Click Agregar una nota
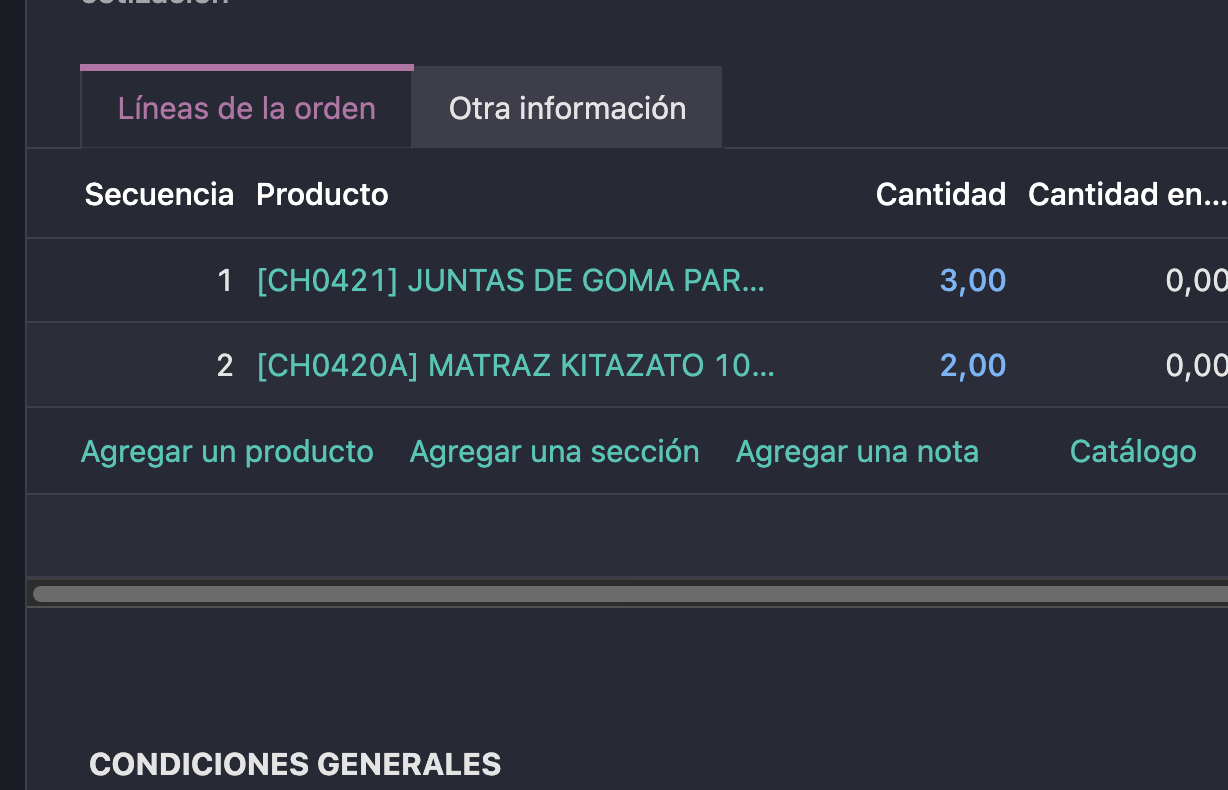 (857, 452)
